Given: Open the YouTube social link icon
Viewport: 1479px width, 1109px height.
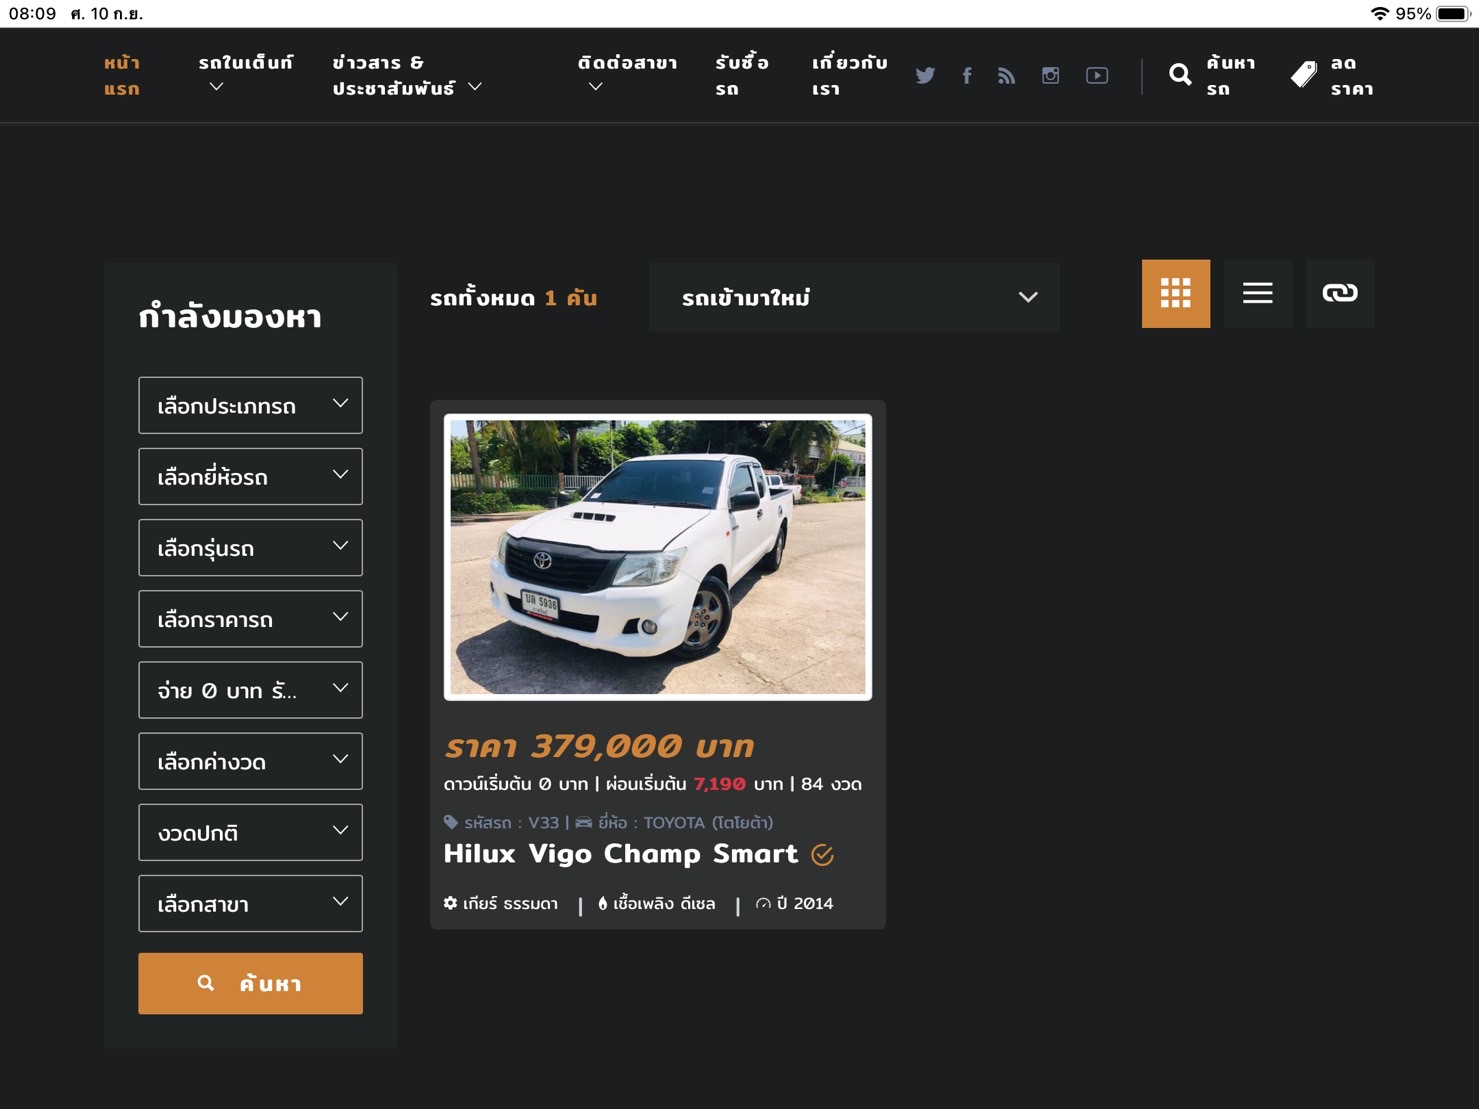Looking at the screenshot, I should [x=1097, y=76].
